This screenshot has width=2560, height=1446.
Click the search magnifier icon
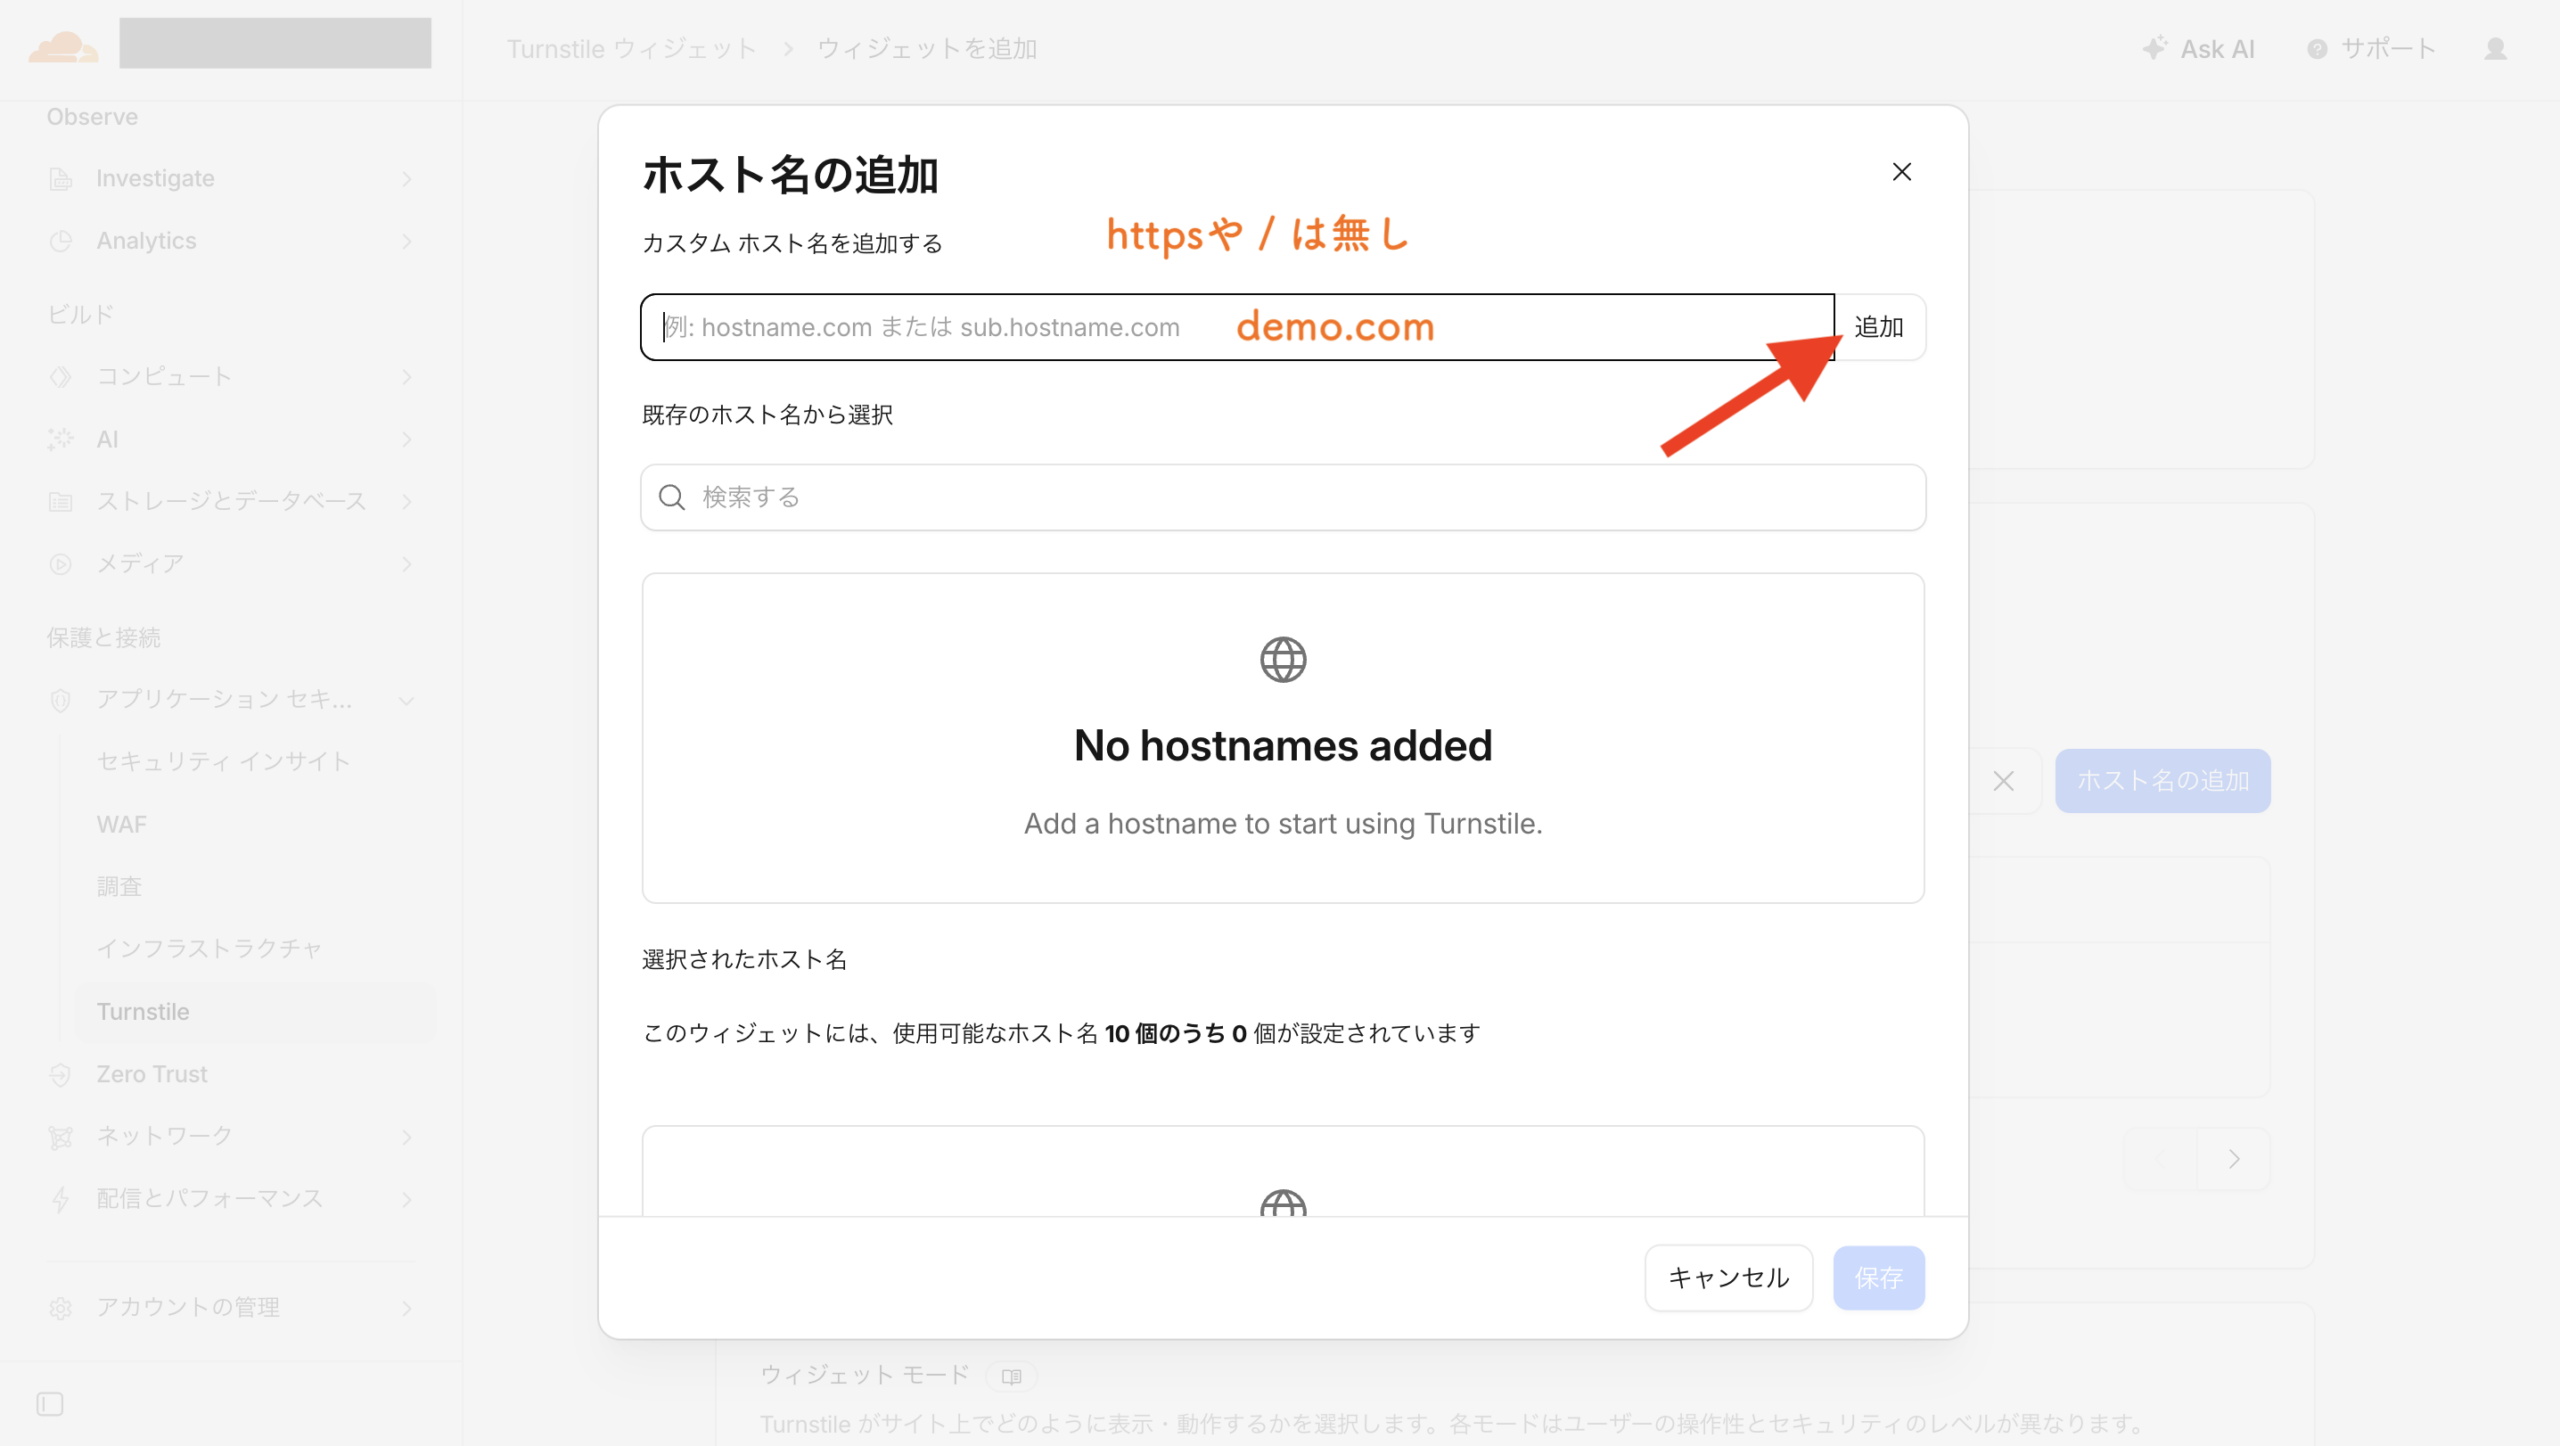(x=672, y=497)
